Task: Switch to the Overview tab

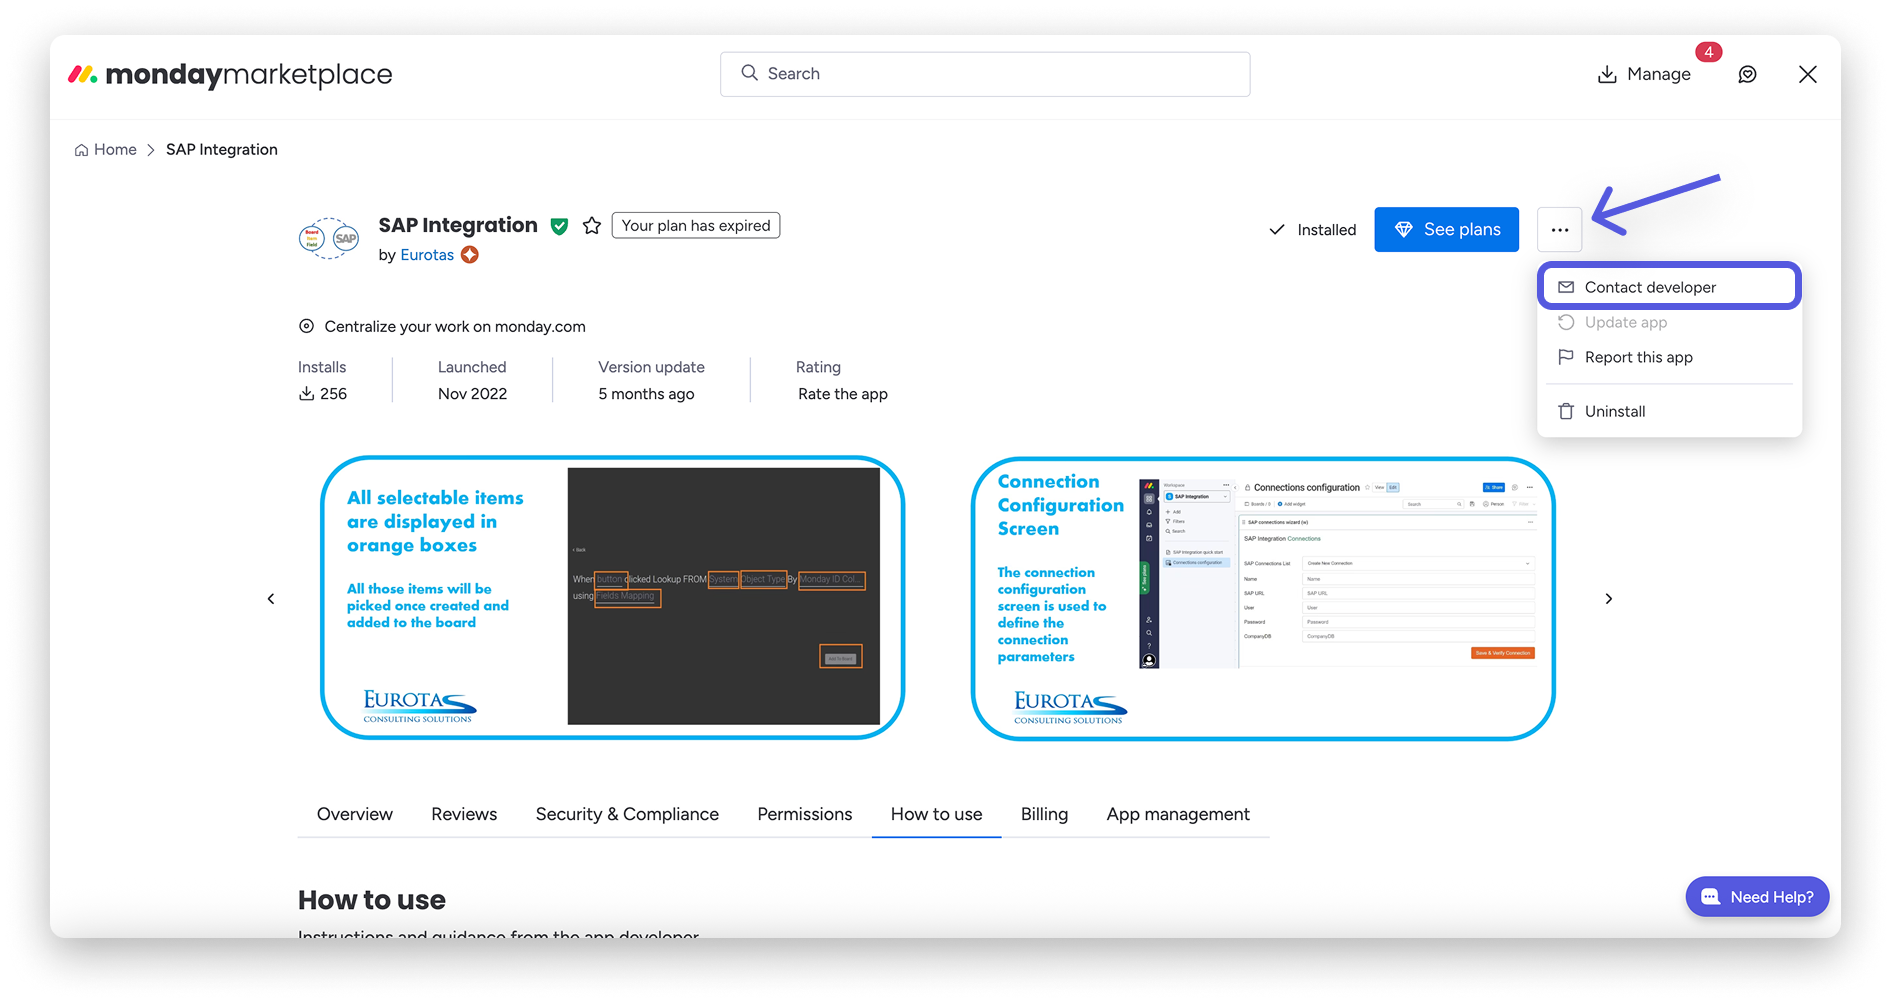Action: pyautogui.click(x=355, y=814)
